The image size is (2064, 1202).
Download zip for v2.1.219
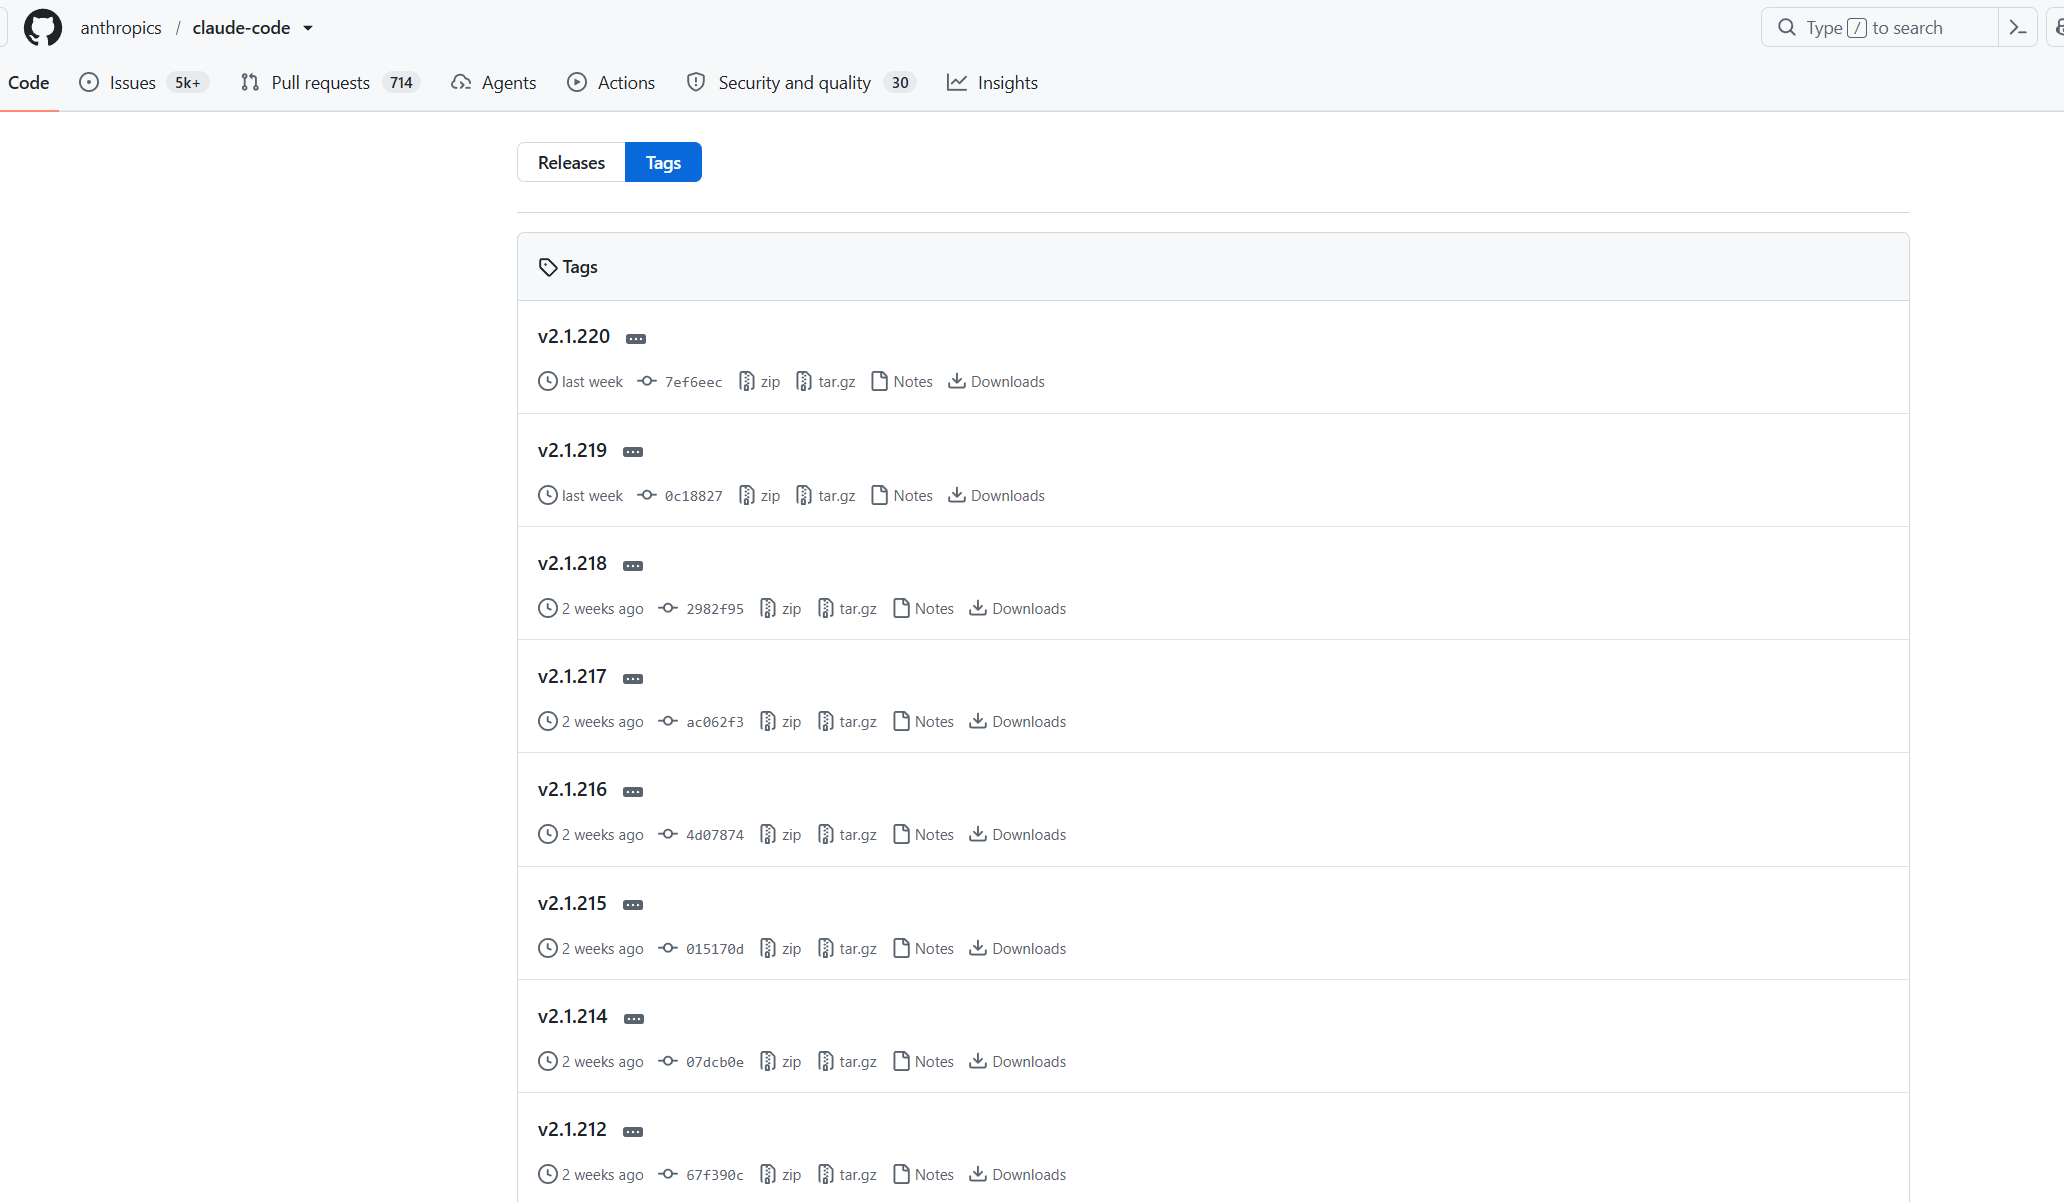(759, 496)
